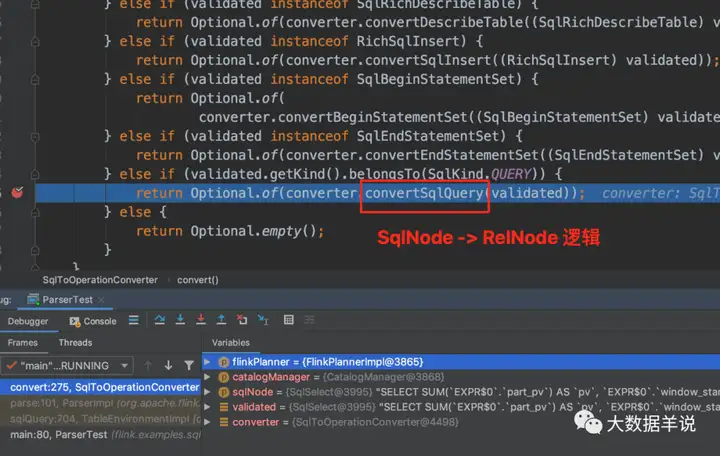Expand the catalogManager variable
Screen dimensions: 720x456
(x=207, y=377)
